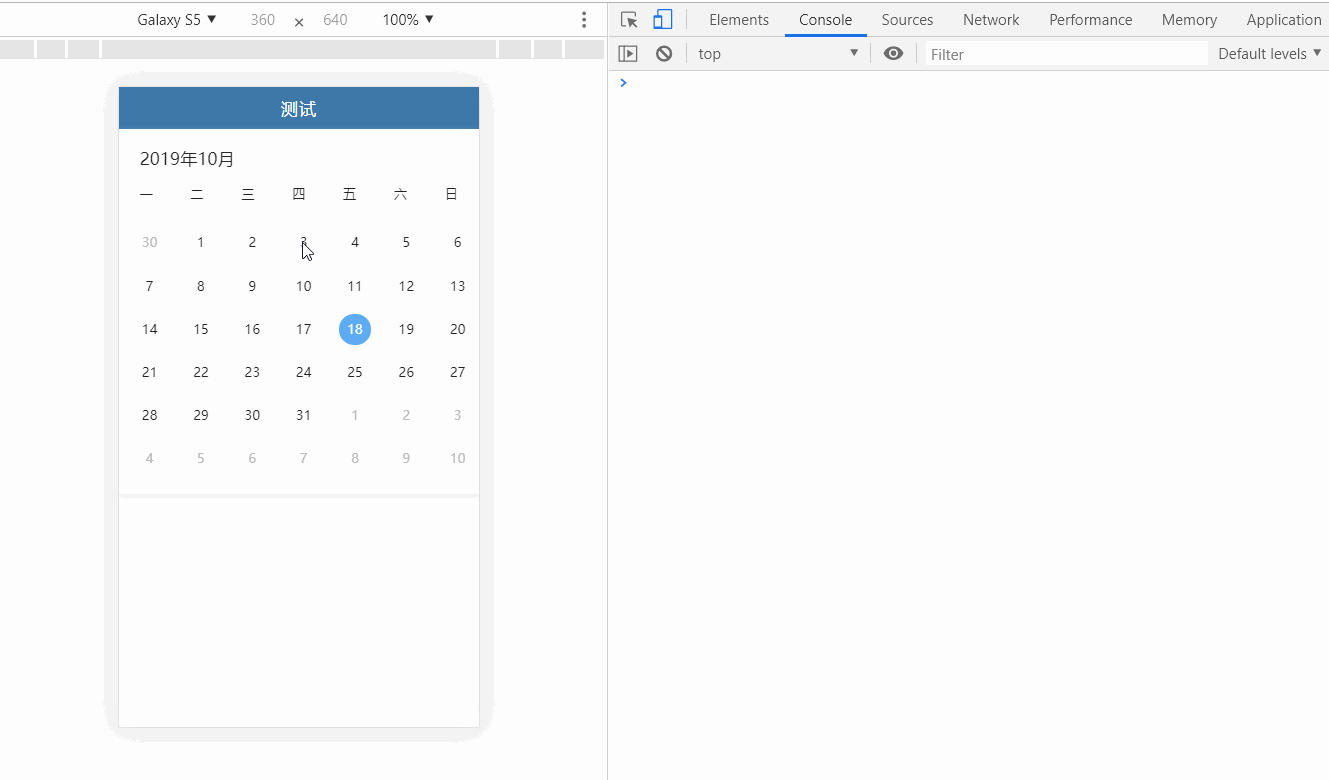
Task: Select date 20 in the calendar
Action: pyautogui.click(x=457, y=329)
